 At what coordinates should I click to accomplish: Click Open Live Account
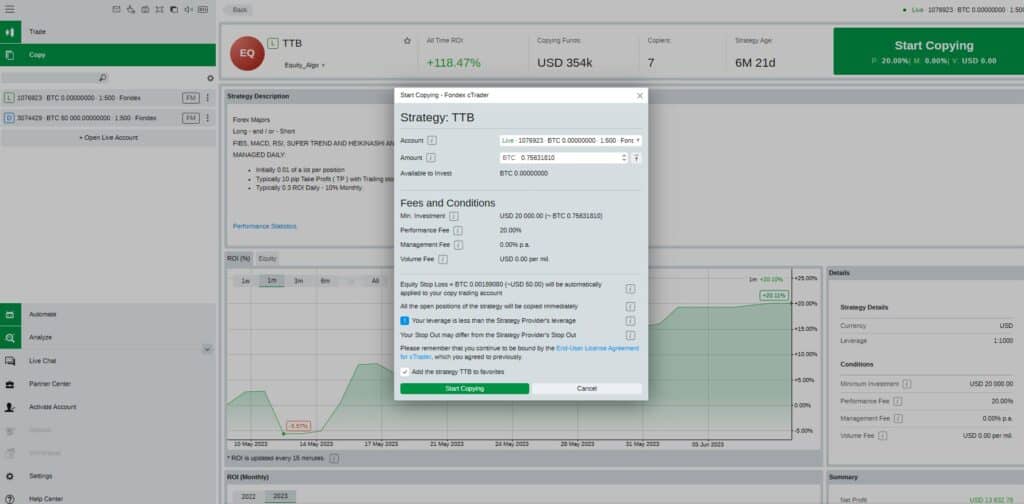tap(108, 138)
